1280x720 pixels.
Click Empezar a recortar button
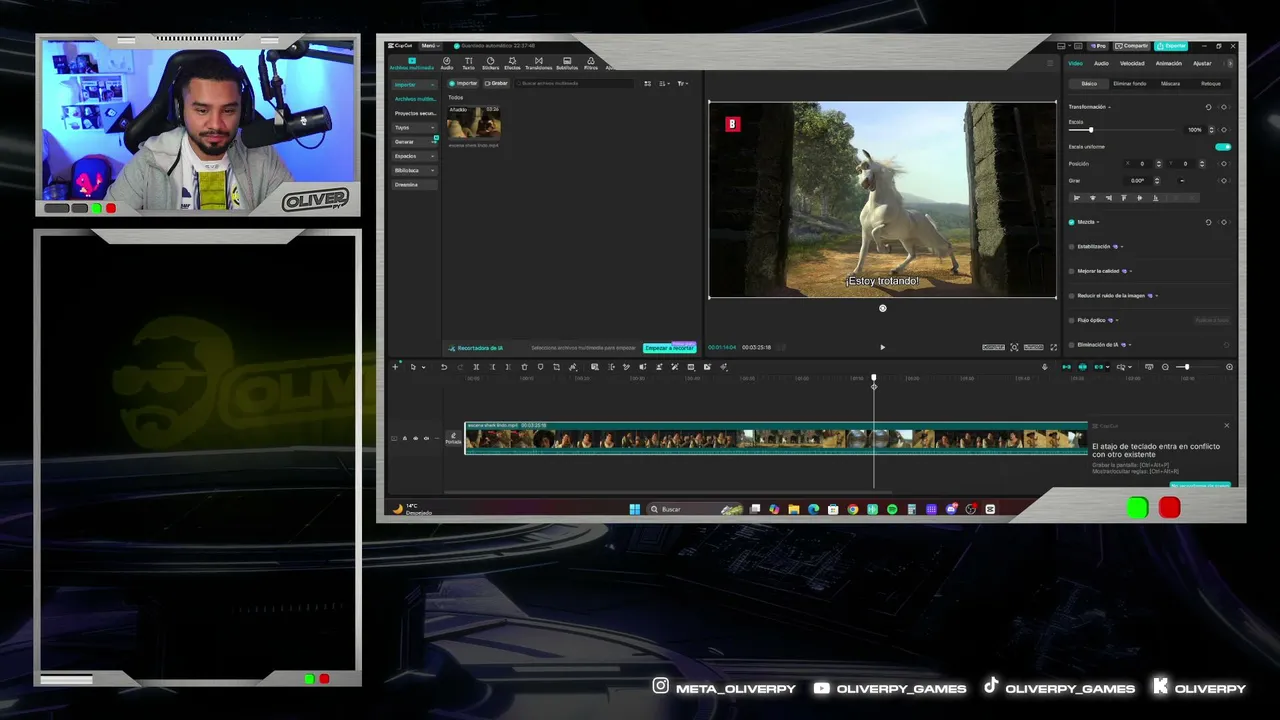(669, 348)
